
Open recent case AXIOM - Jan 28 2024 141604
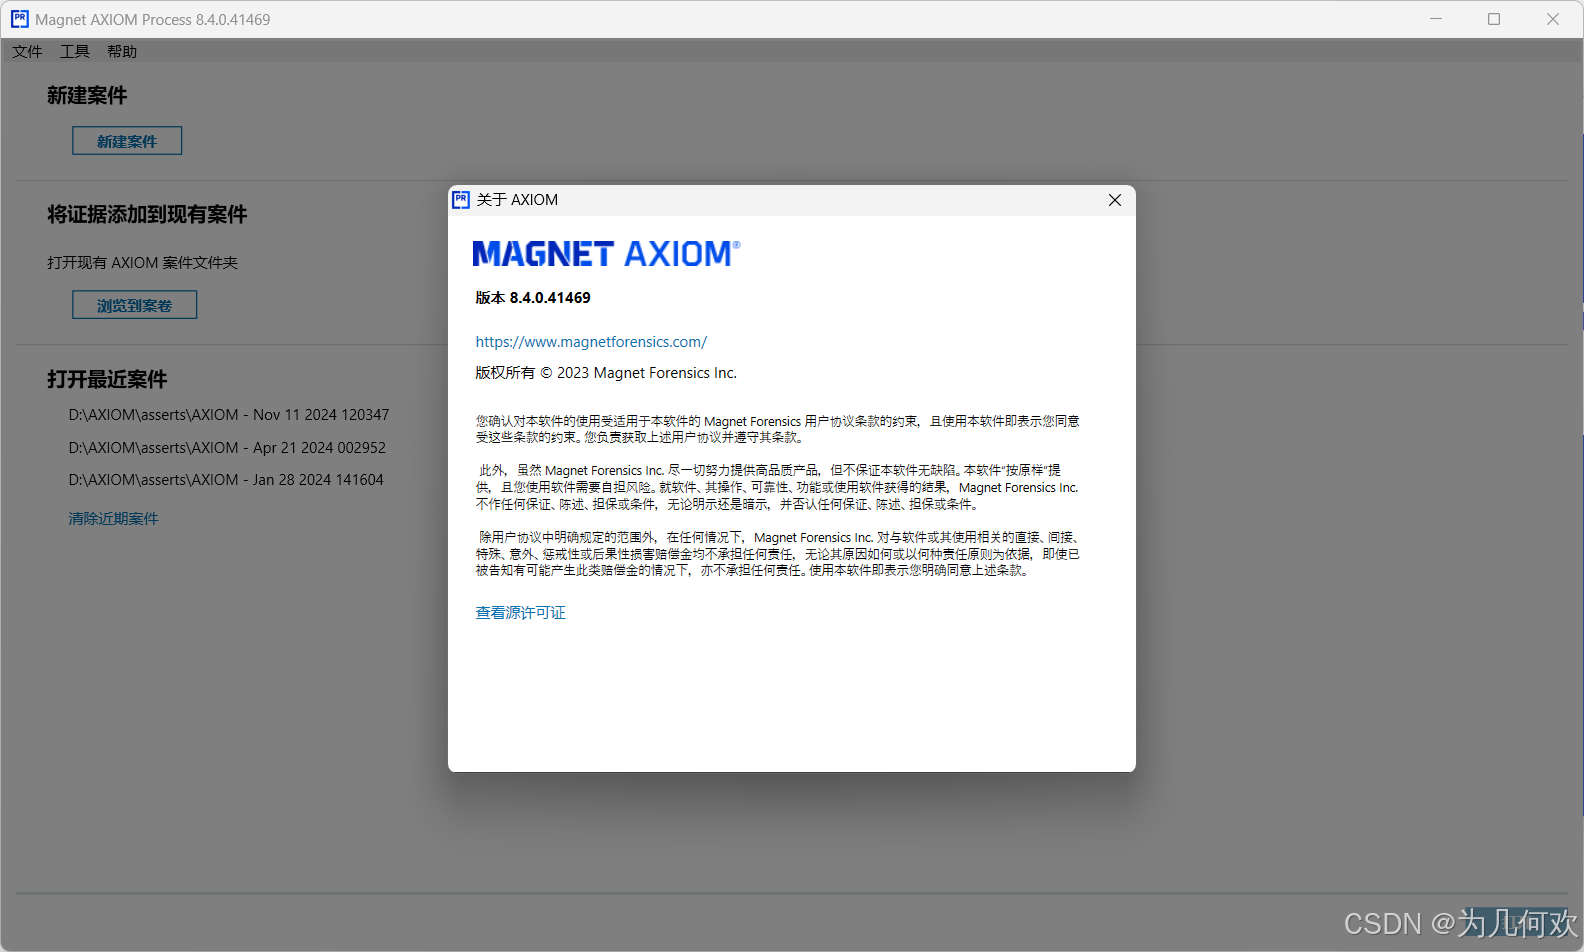click(x=226, y=480)
